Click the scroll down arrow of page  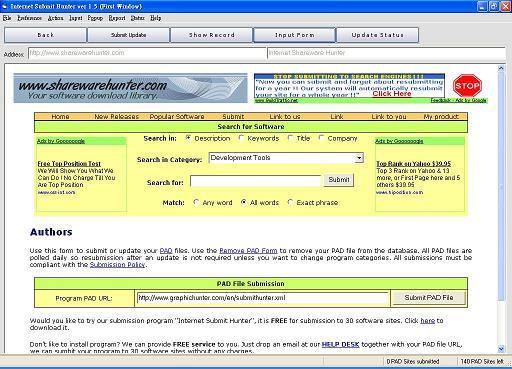(501, 349)
